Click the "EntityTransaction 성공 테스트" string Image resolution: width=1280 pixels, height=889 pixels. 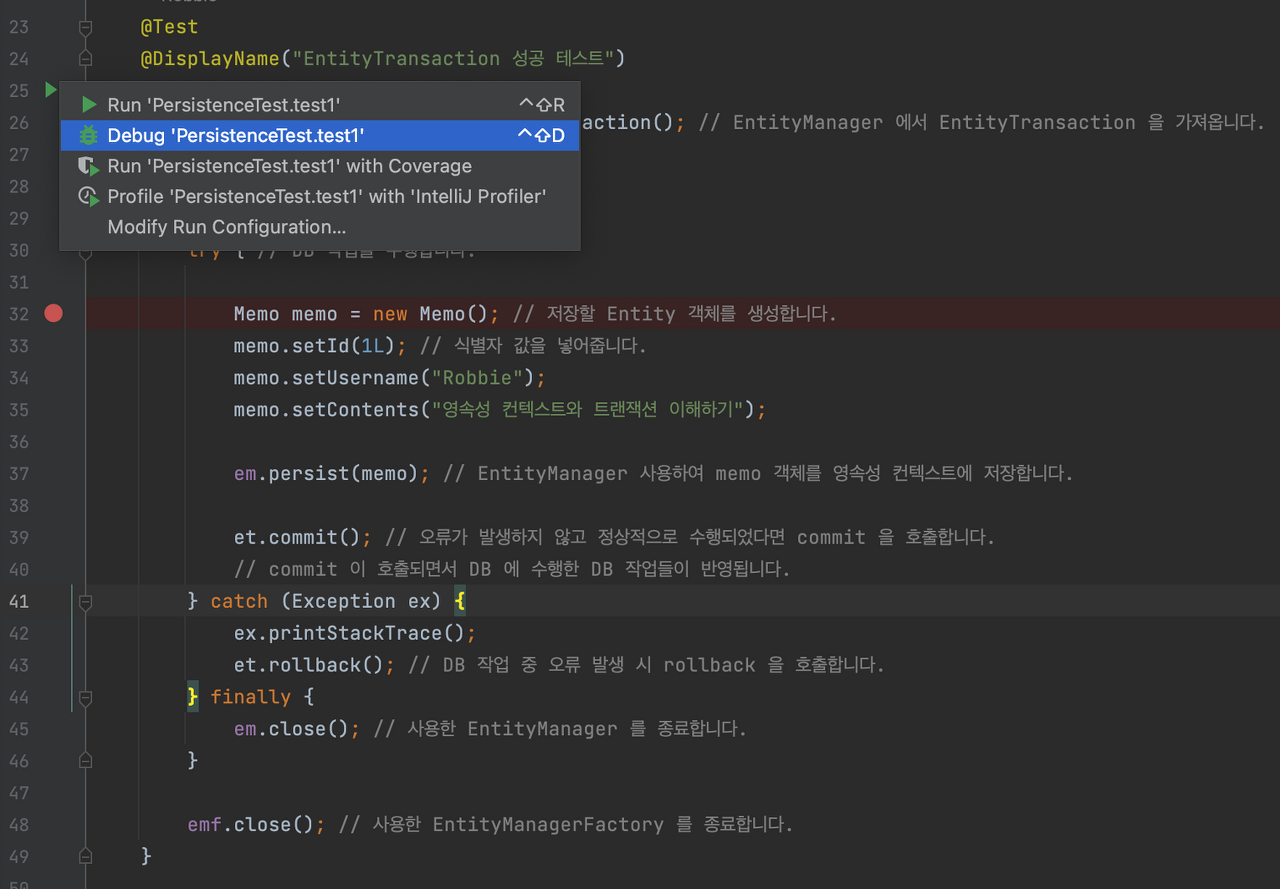coord(453,59)
